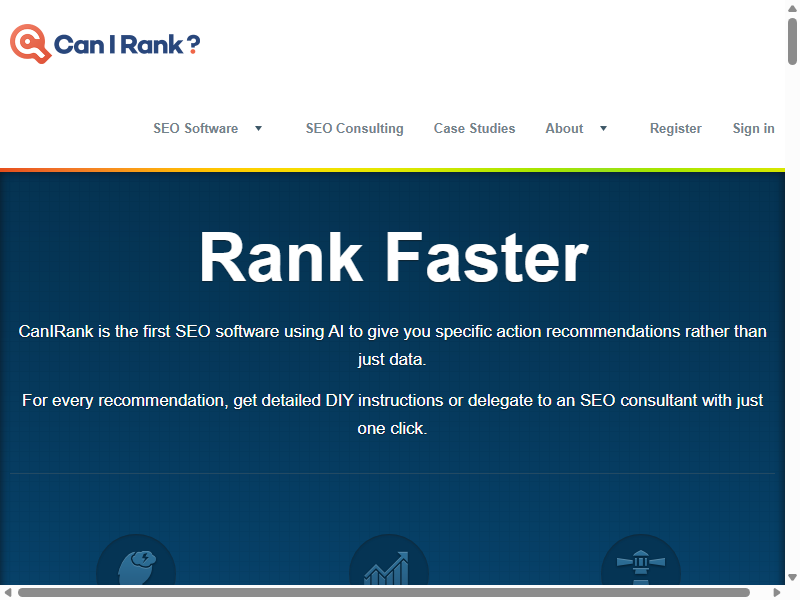
Task: Click the horizontal scrollbar thumb
Action: (384, 592)
